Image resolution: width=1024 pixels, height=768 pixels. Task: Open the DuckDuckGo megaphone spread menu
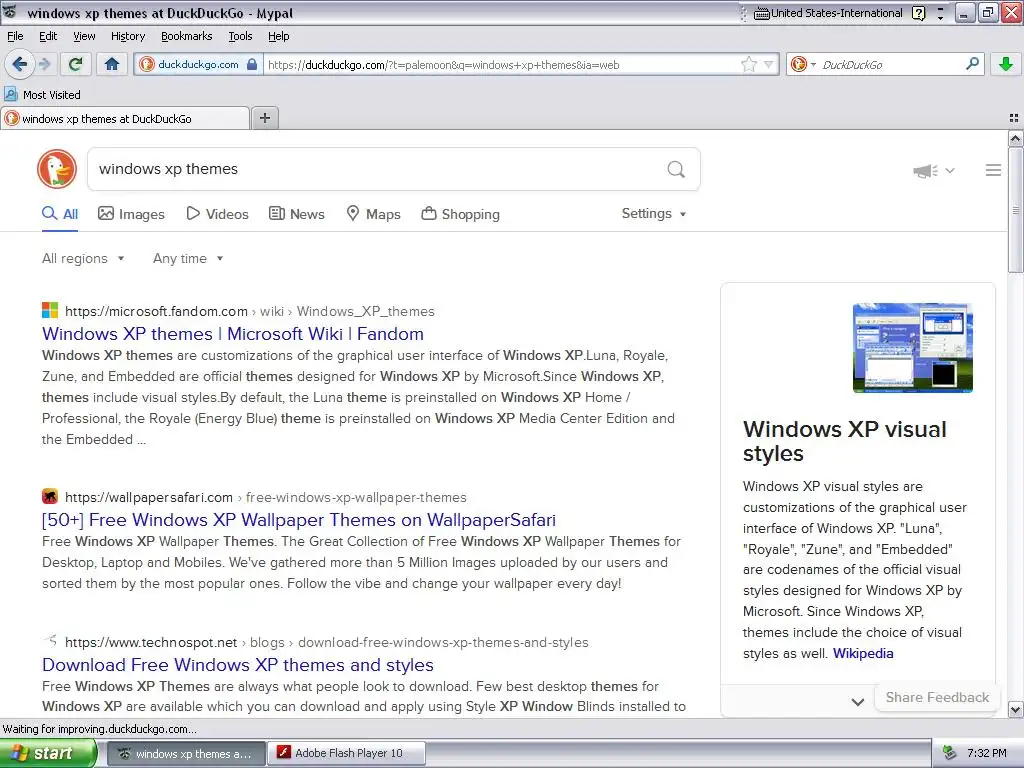934,170
